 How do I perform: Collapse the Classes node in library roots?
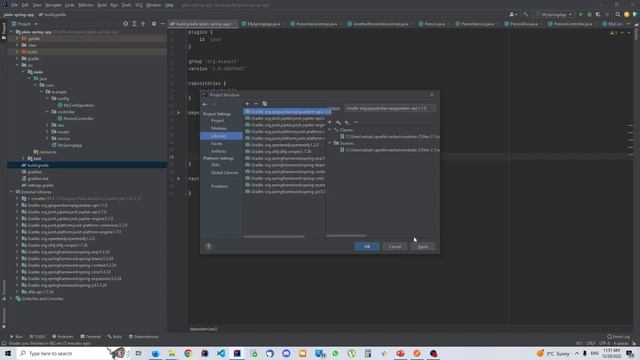tap(330, 130)
